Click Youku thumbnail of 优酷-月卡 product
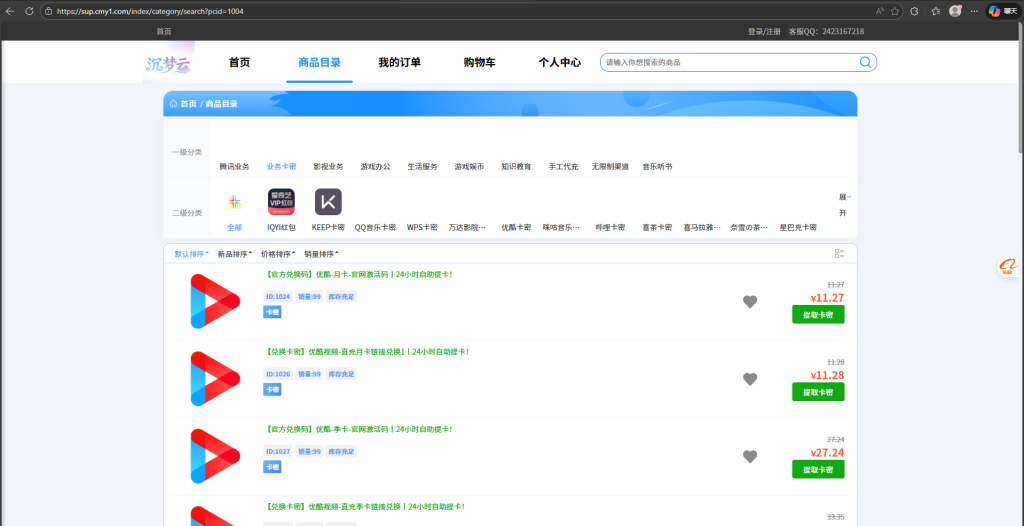 (x=216, y=301)
